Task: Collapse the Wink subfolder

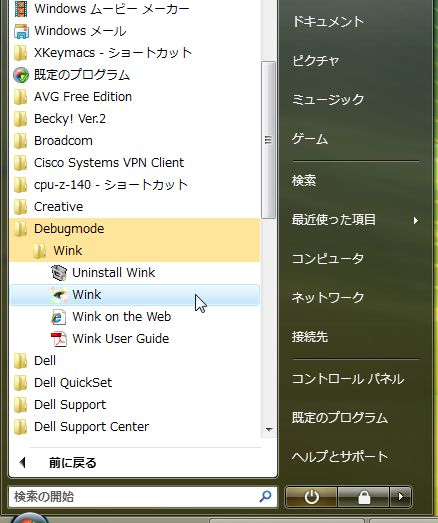Action: [x=135, y=251]
